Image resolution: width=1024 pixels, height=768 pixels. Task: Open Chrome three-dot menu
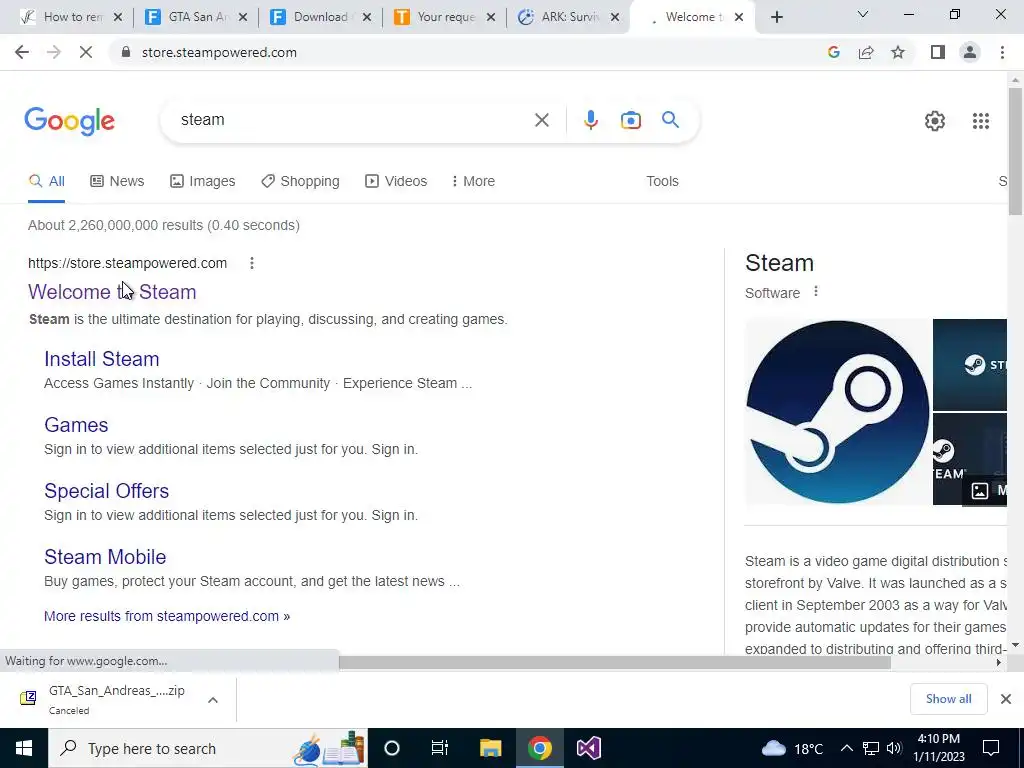pyautogui.click(x=1002, y=52)
